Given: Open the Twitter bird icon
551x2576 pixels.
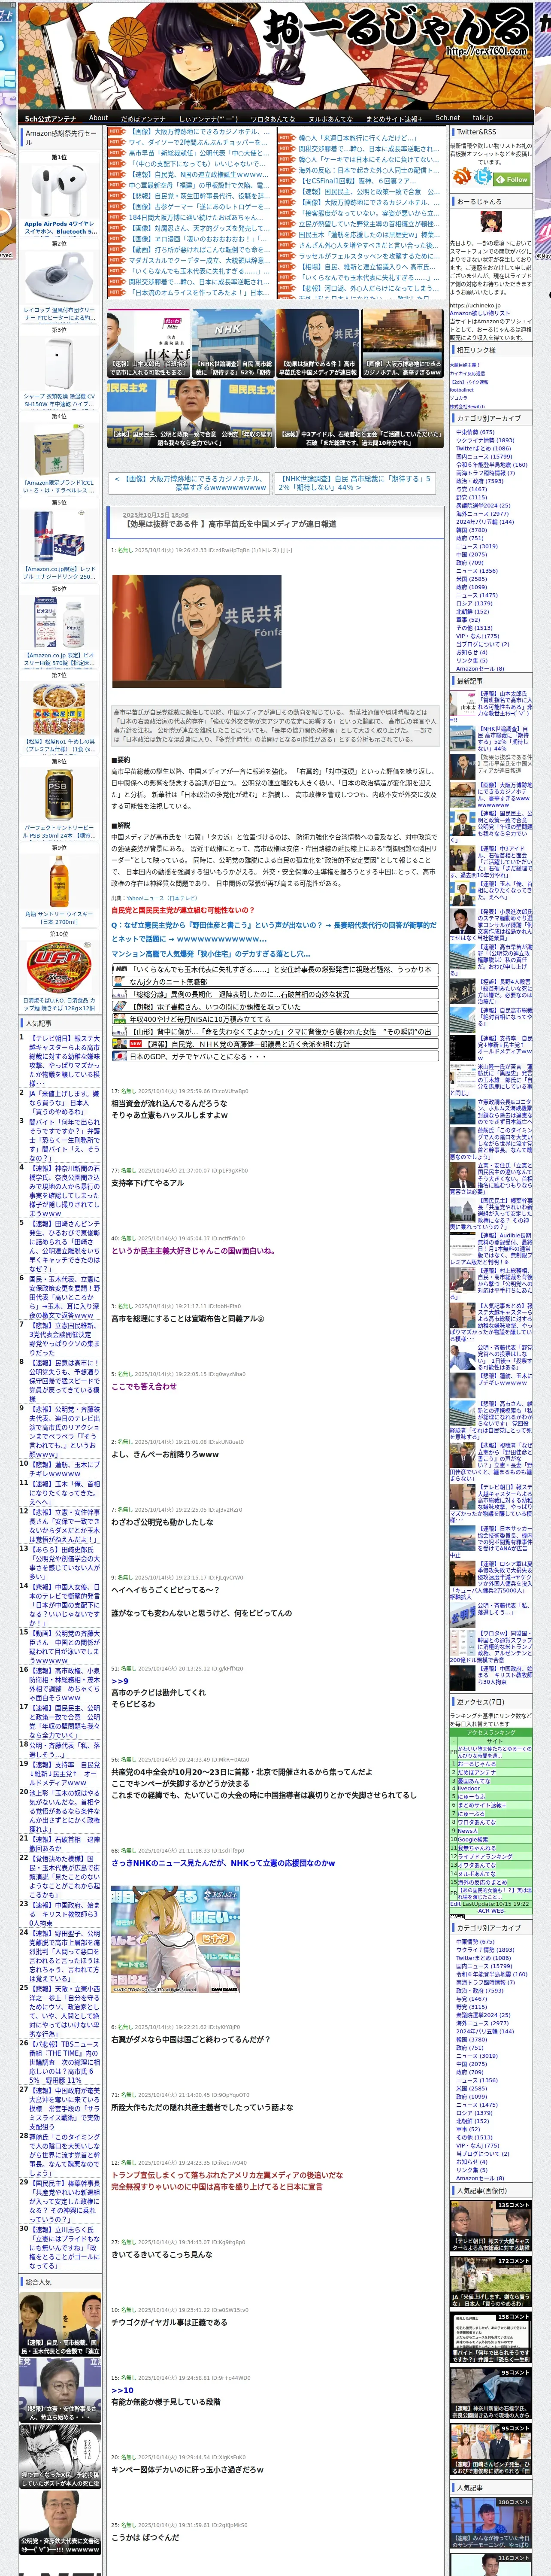Looking at the screenshot, I should [483, 176].
